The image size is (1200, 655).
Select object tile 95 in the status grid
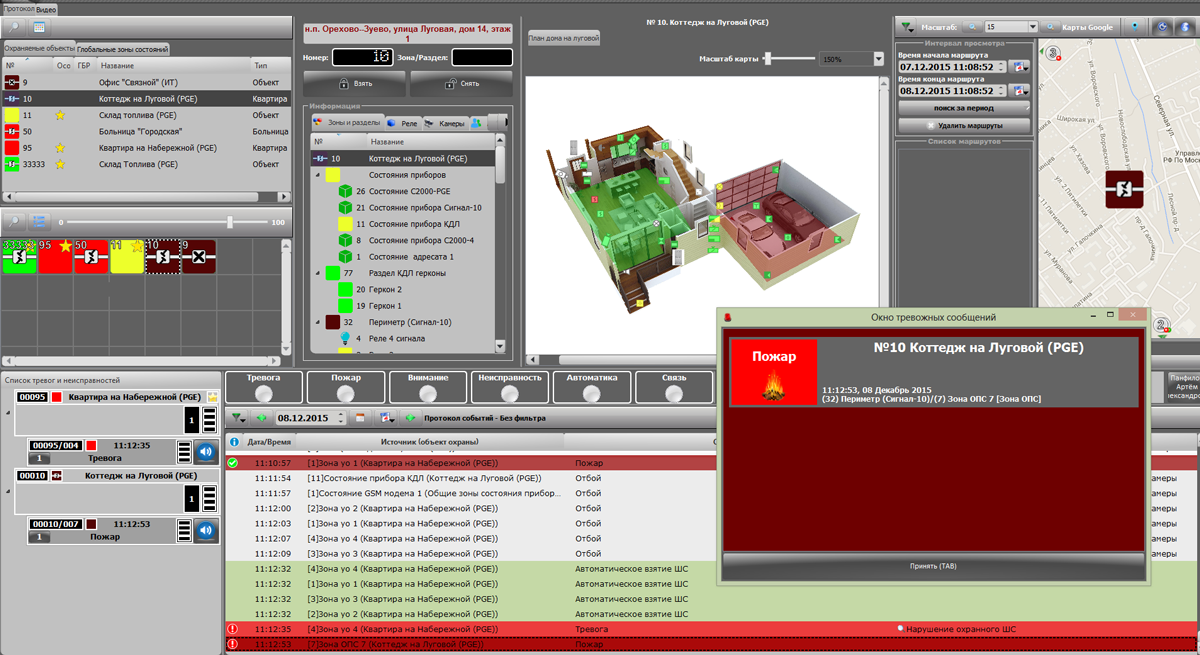(x=55, y=257)
